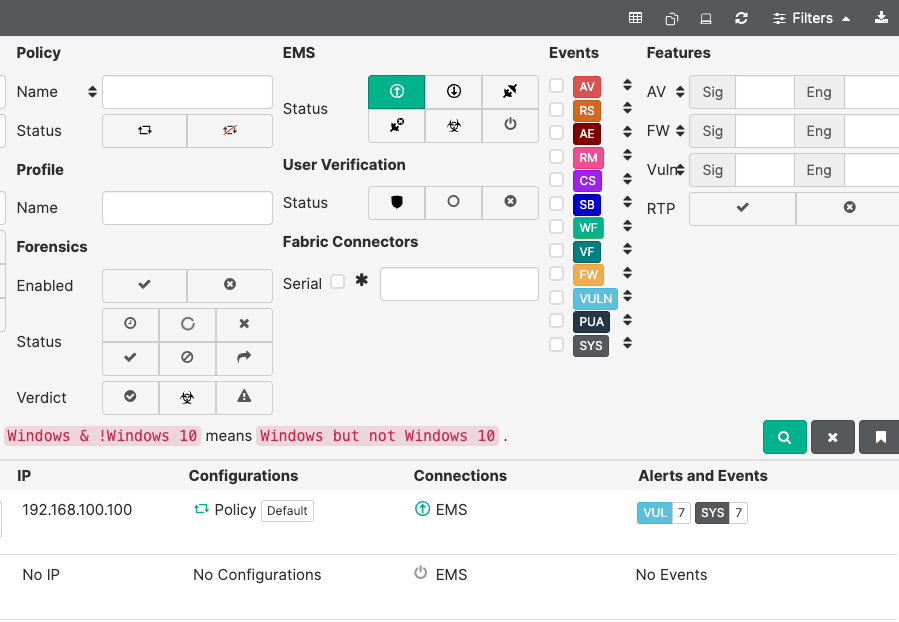Viewport: 899px width, 622px height.
Task: Check the SB events checkbox
Action: click(x=556, y=203)
